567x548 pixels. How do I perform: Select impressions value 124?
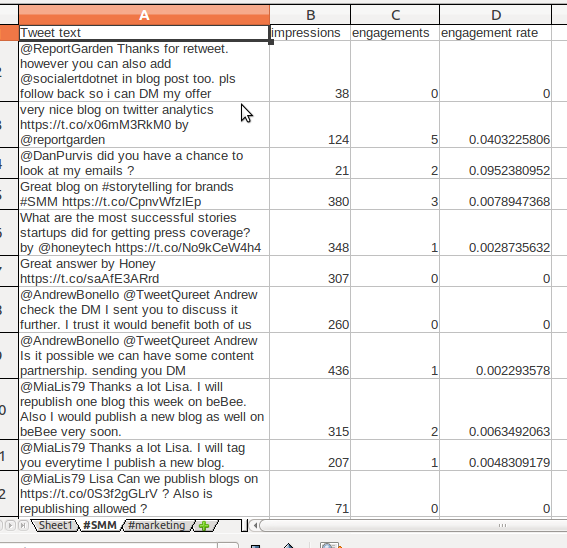pyautogui.click(x=310, y=125)
